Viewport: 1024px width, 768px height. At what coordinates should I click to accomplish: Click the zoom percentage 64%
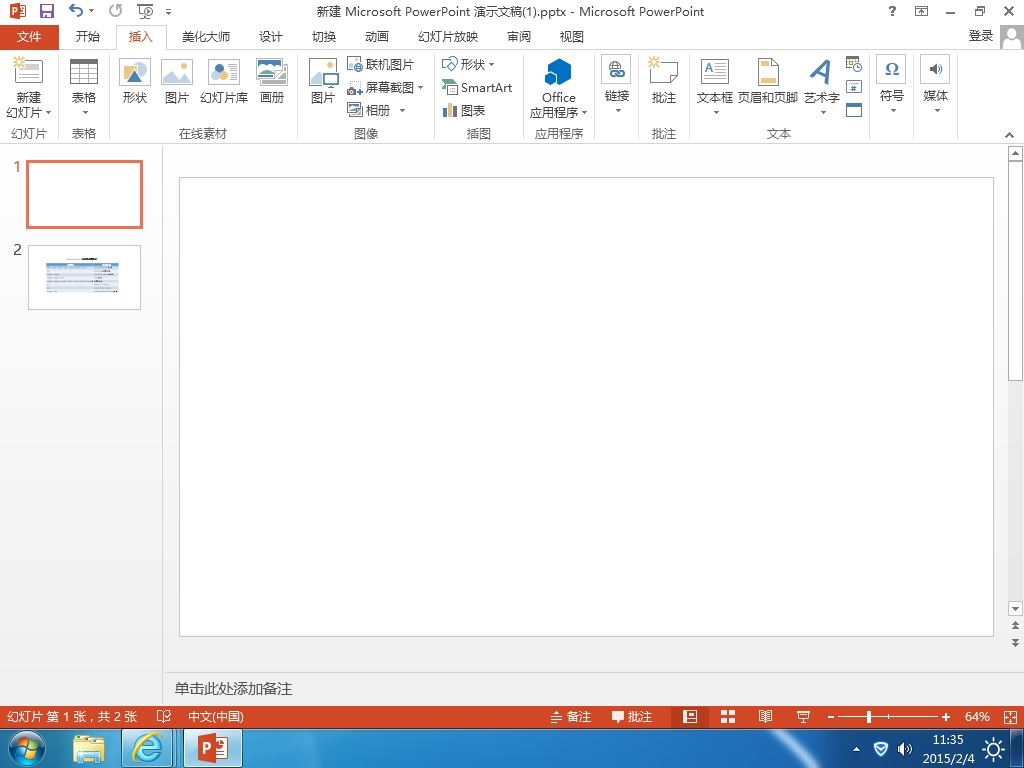coord(977,717)
